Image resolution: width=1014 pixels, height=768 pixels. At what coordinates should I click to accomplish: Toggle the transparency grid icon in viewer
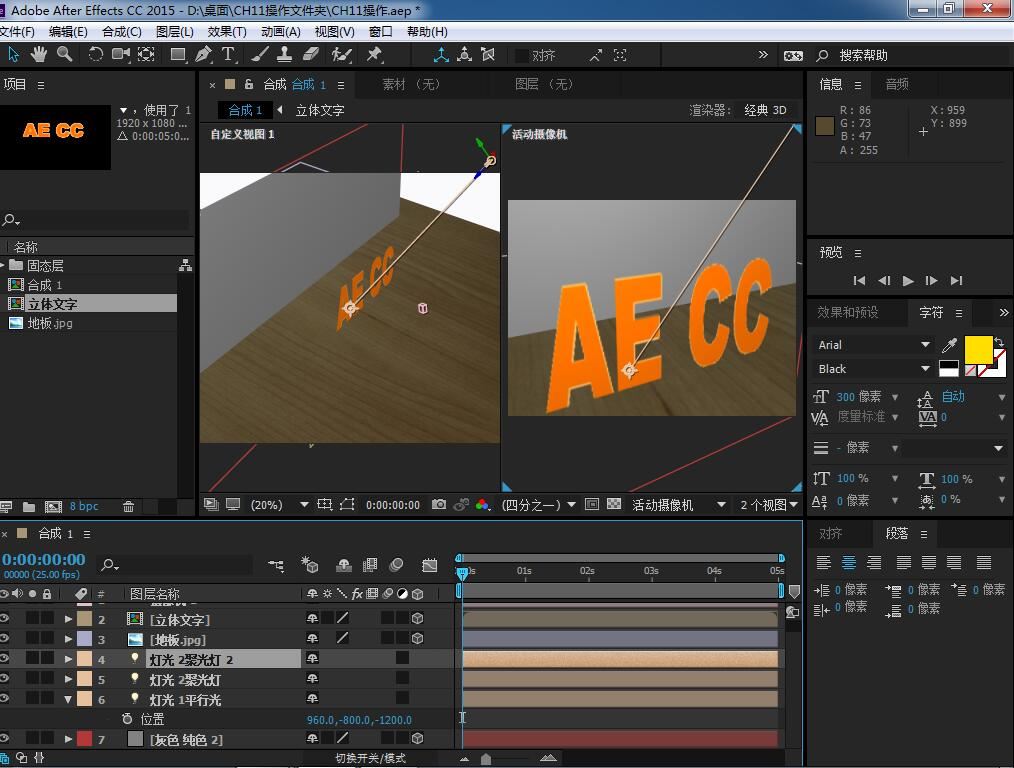click(x=614, y=504)
